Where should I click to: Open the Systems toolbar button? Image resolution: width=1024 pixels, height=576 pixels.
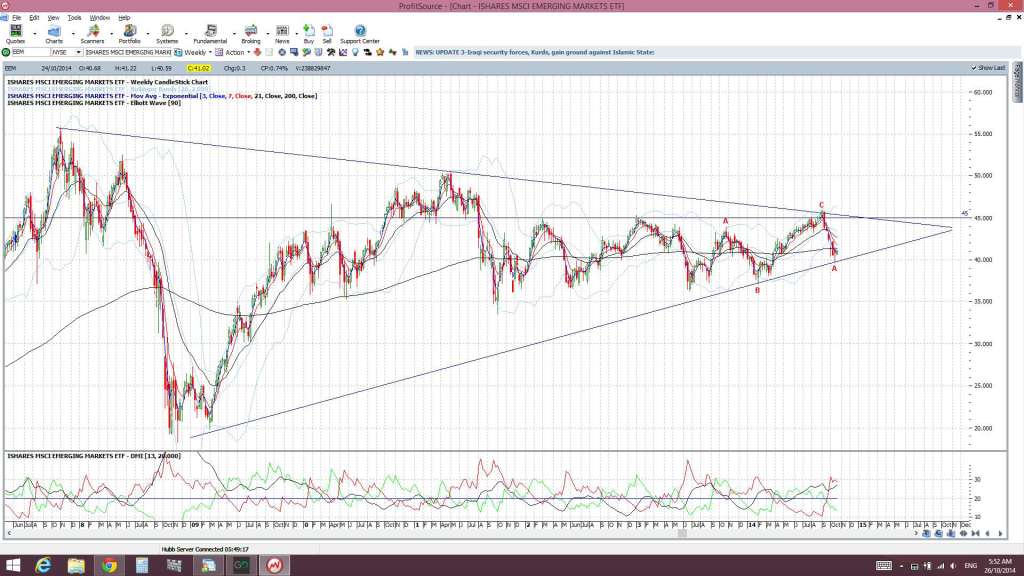[x=167, y=34]
